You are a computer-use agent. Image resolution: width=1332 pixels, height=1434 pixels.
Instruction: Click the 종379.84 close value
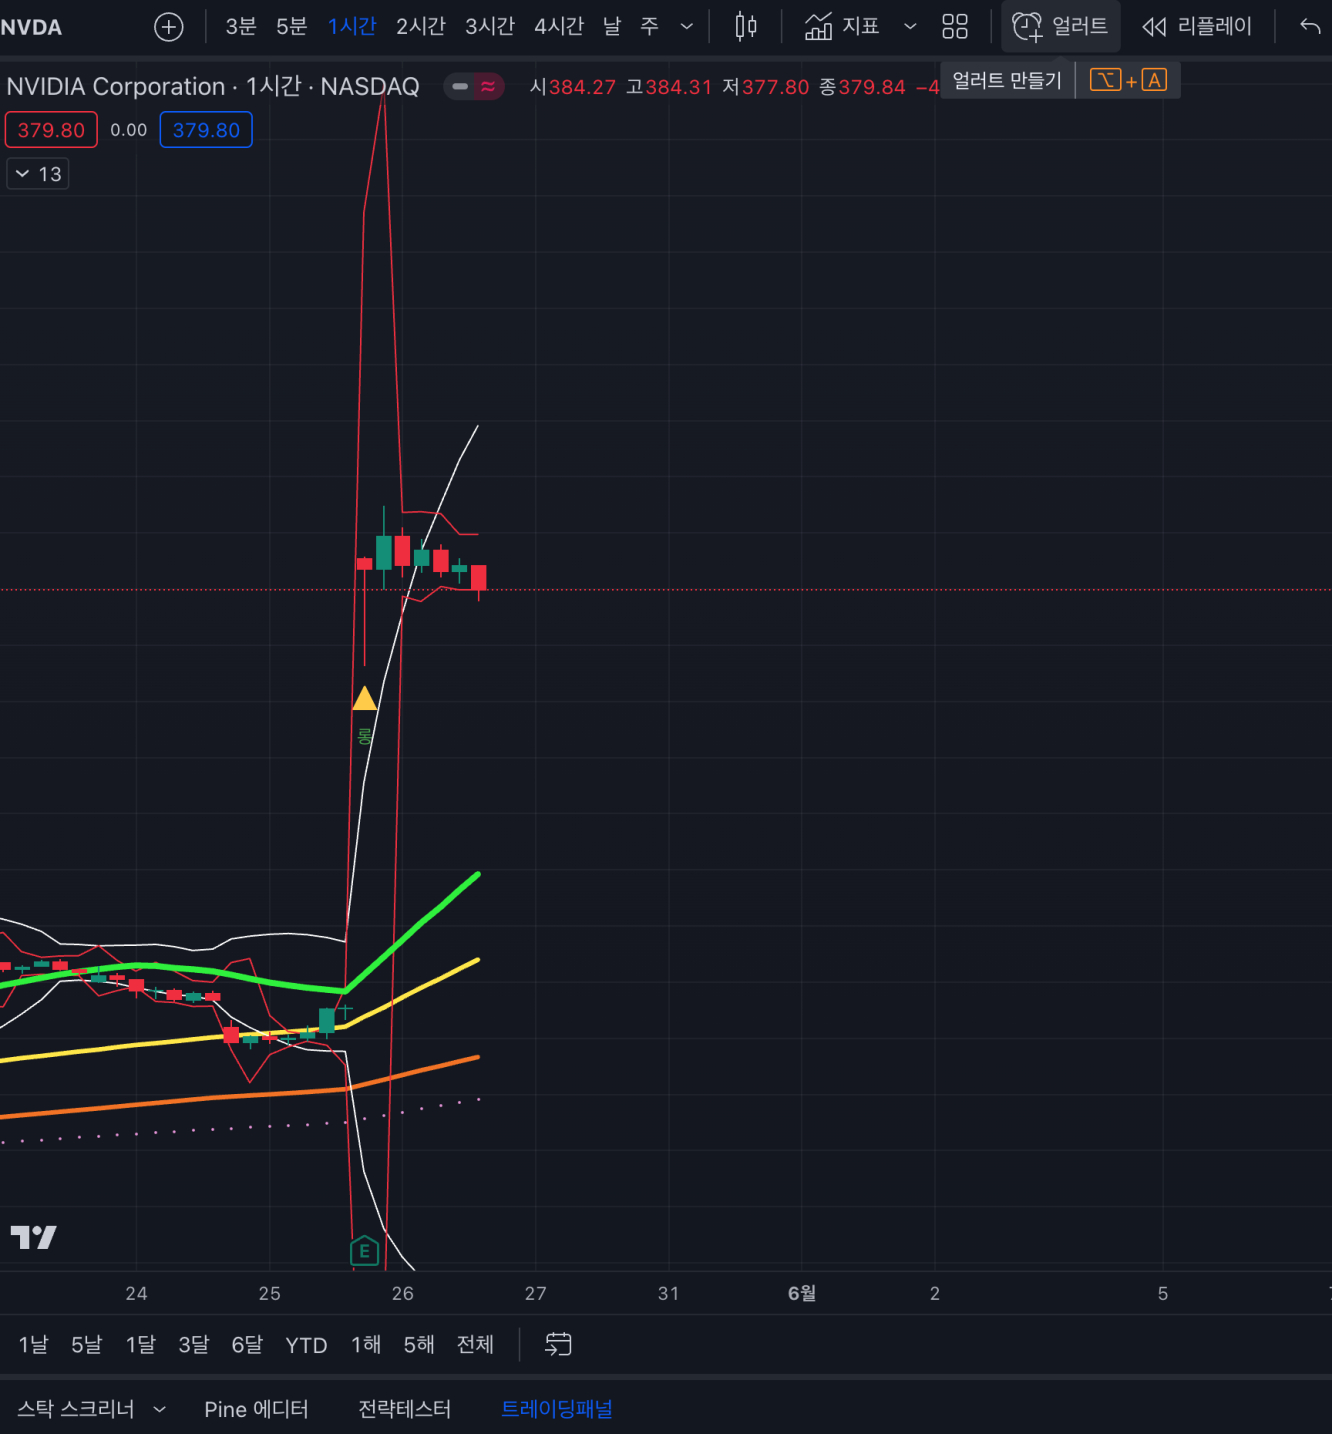[862, 87]
